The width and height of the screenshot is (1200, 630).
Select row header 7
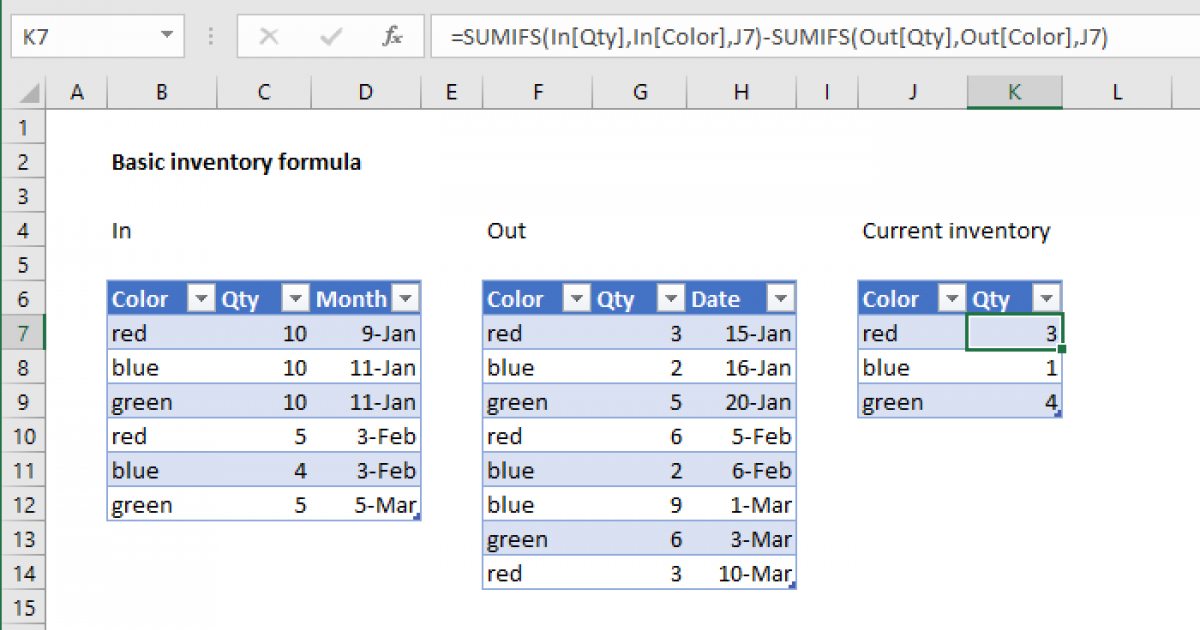pos(24,333)
